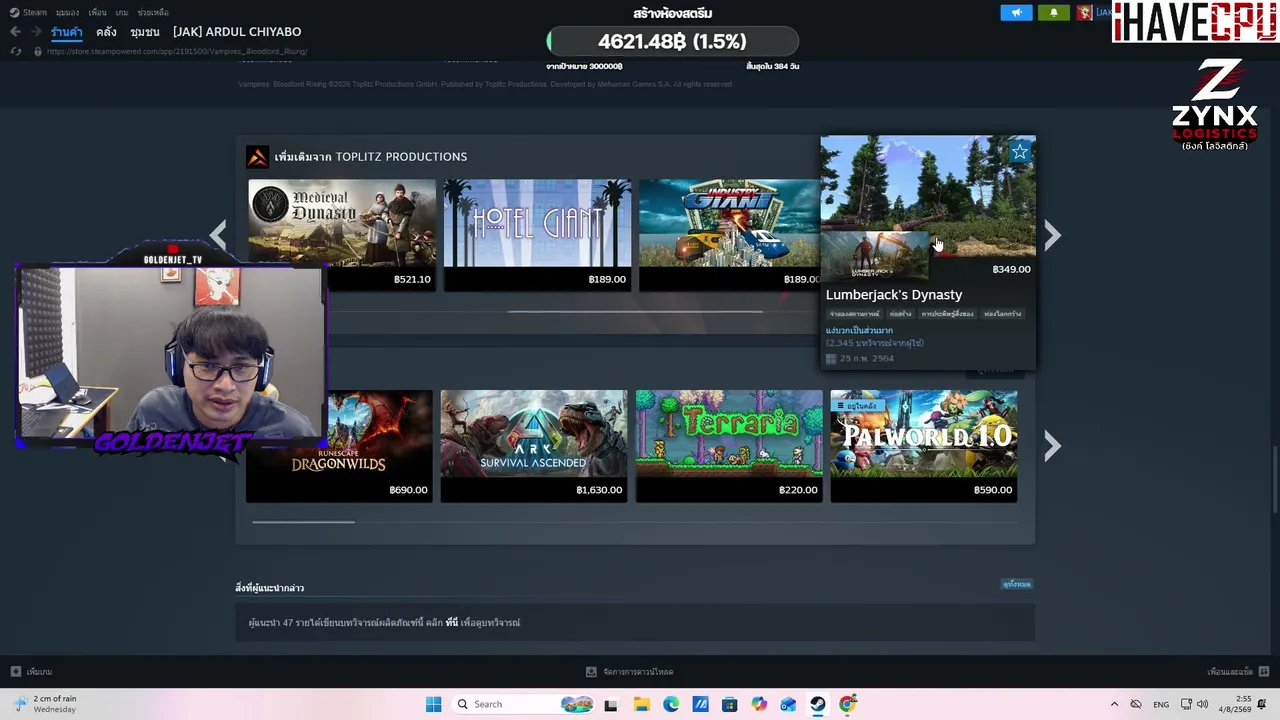1280x720 pixels.
Task: Open the Palworld 1.0 game card
Action: point(924,446)
